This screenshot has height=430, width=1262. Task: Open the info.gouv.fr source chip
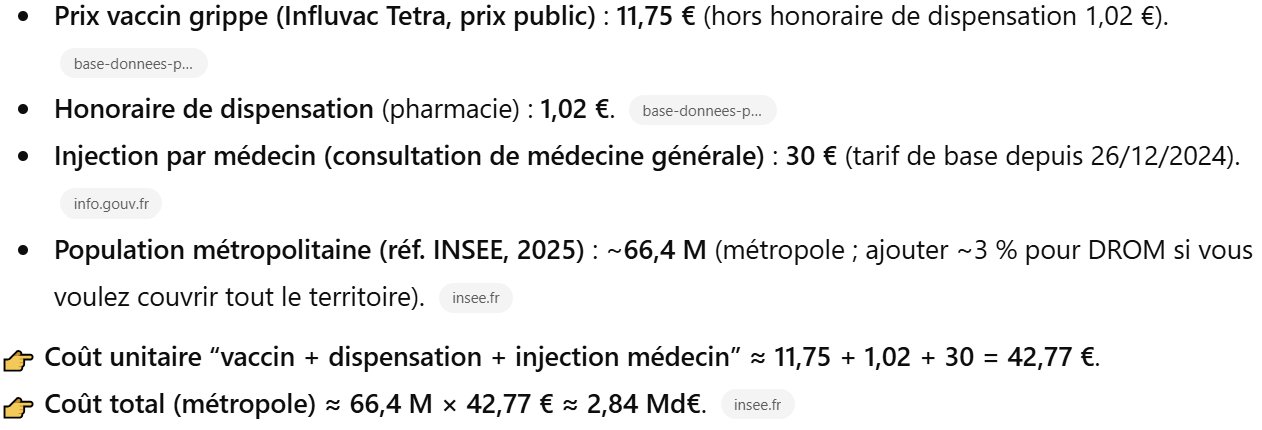[x=110, y=203]
